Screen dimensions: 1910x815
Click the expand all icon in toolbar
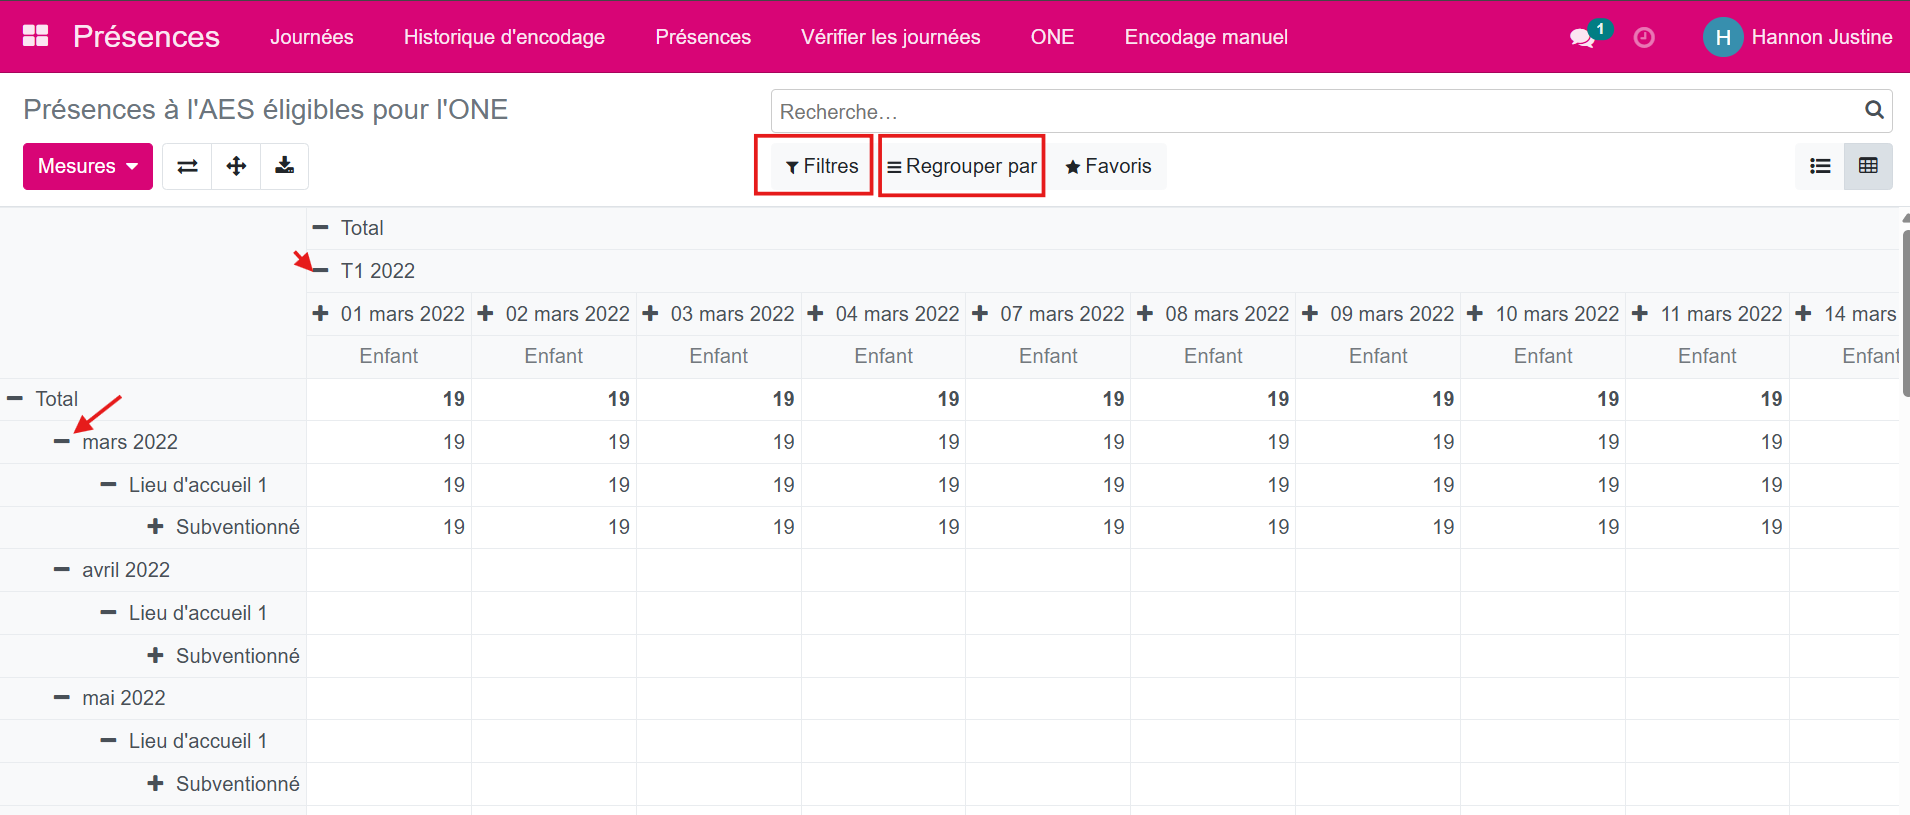tap(236, 166)
